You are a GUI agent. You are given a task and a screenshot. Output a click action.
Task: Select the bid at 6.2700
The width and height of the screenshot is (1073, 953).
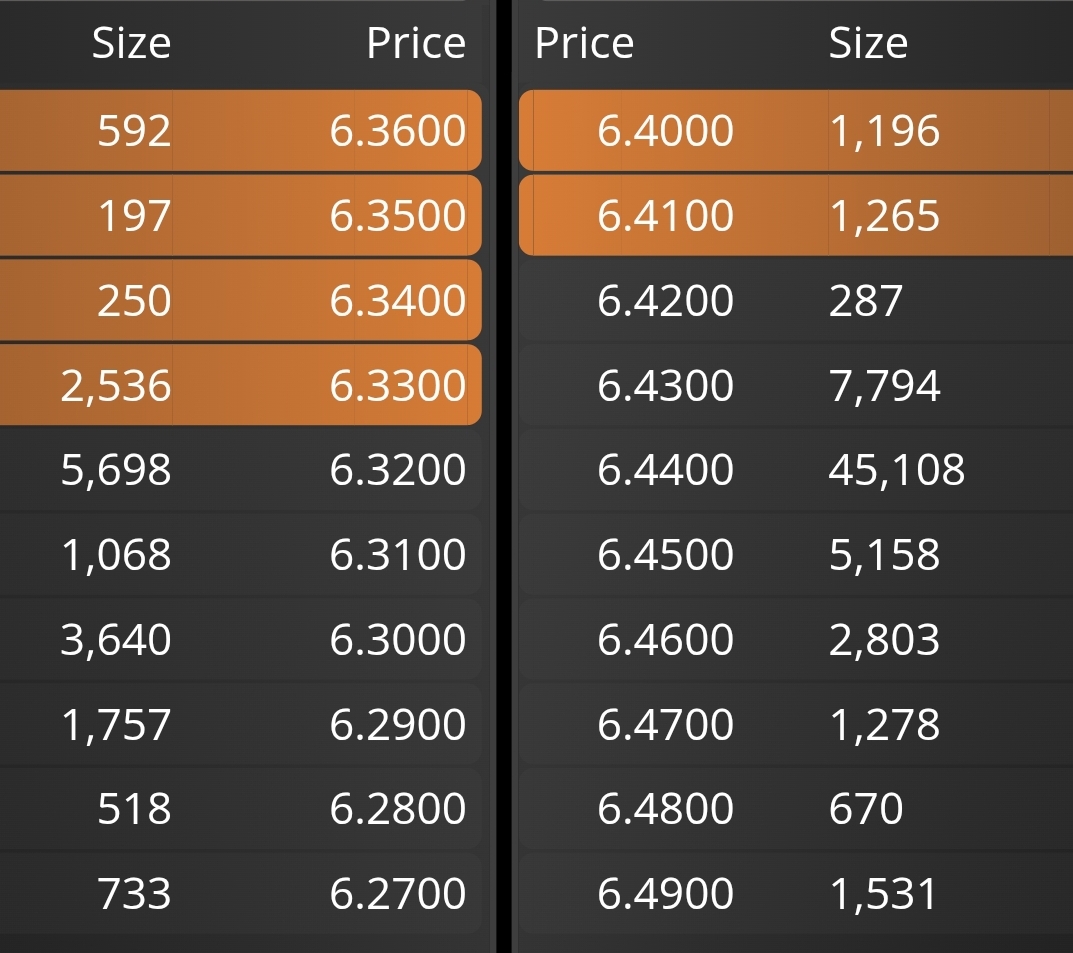(241, 893)
